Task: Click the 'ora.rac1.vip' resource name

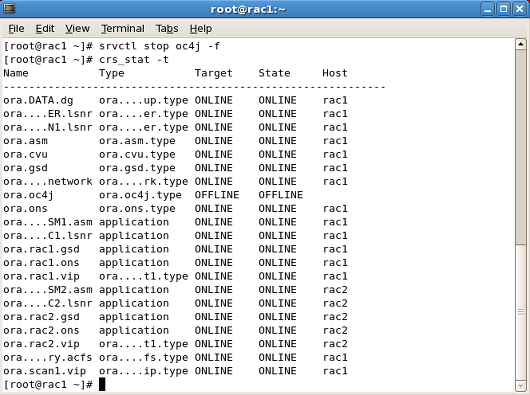Action: click(x=42, y=276)
